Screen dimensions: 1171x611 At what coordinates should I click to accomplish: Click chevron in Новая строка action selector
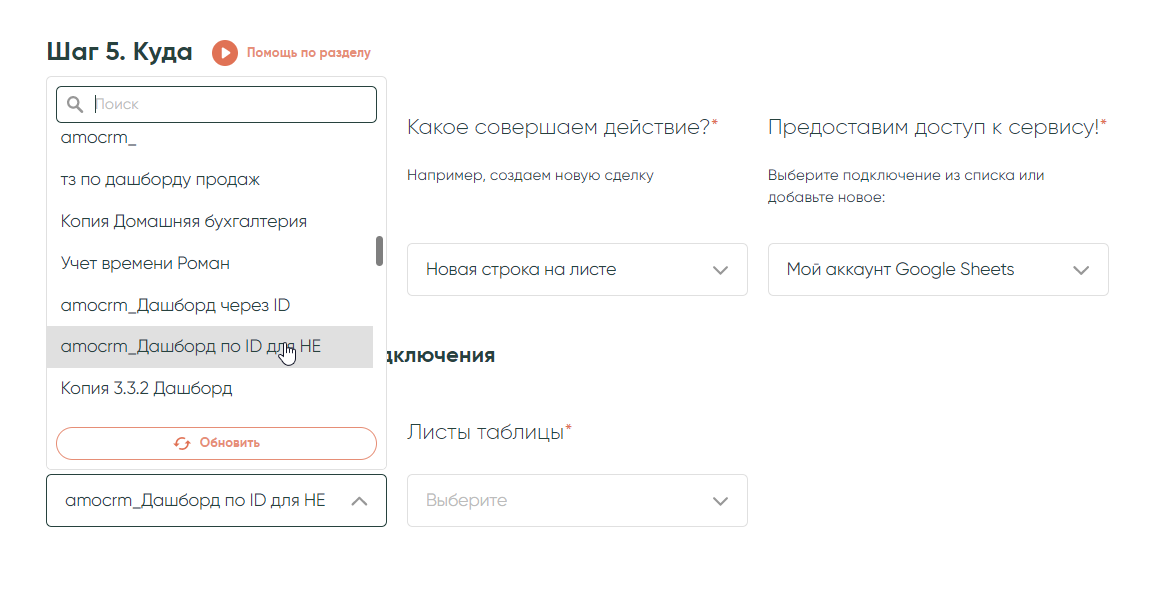coord(720,270)
